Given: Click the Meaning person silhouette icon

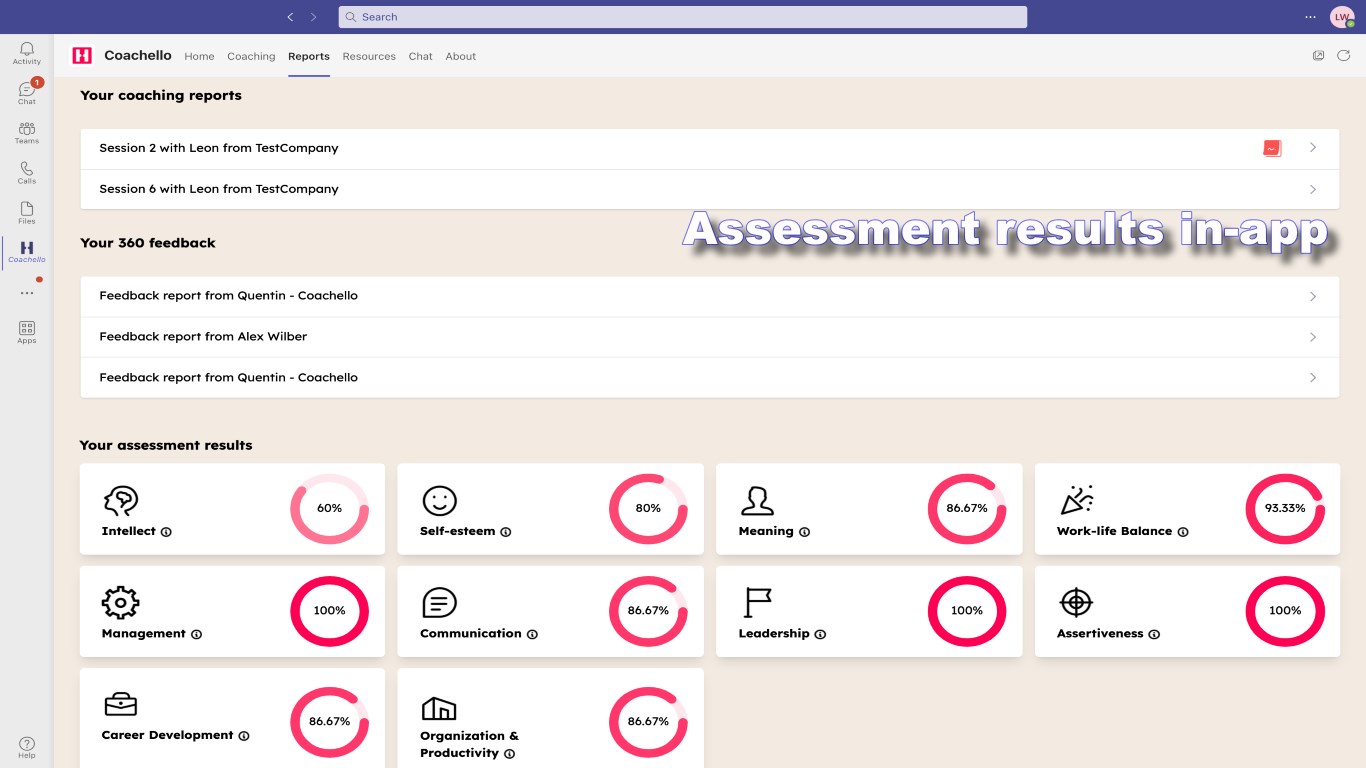Looking at the screenshot, I should 757,500.
